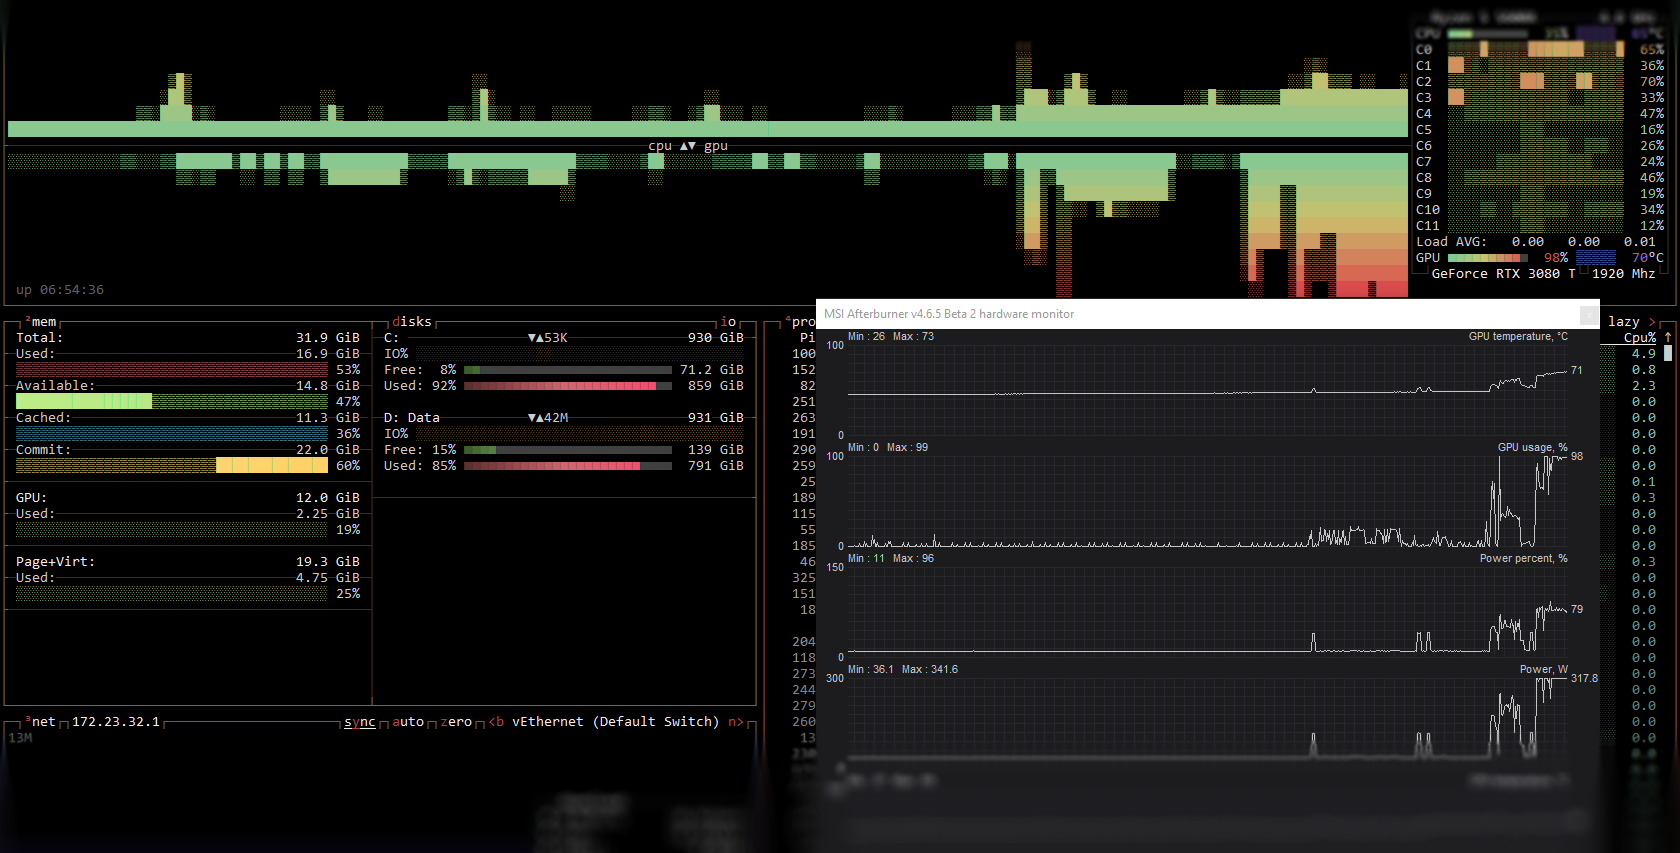Click the 70°C GPU temperature reading
Image resolution: width=1680 pixels, height=853 pixels.
click(1648, 258)
